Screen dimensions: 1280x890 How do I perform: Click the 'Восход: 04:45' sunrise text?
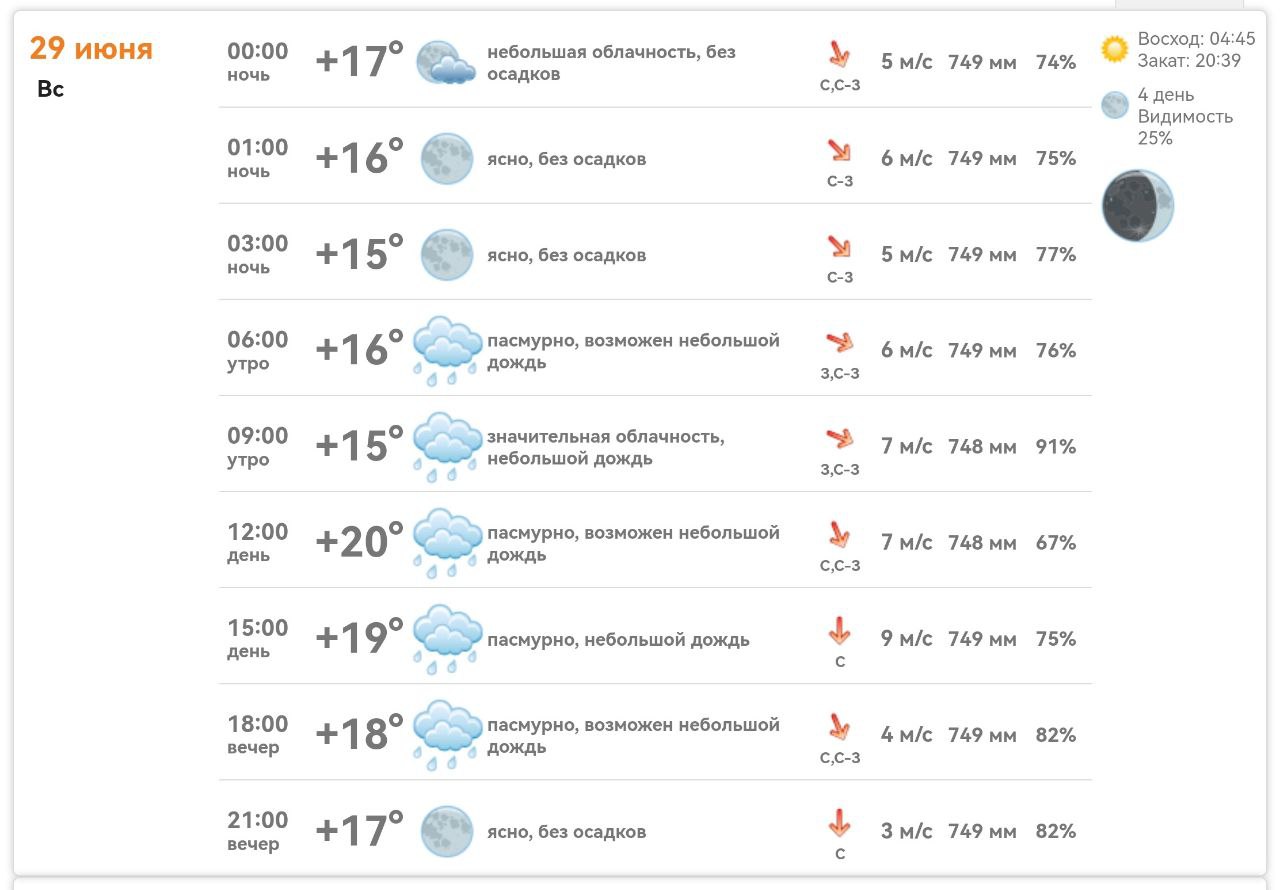[x=1196, y=40]
